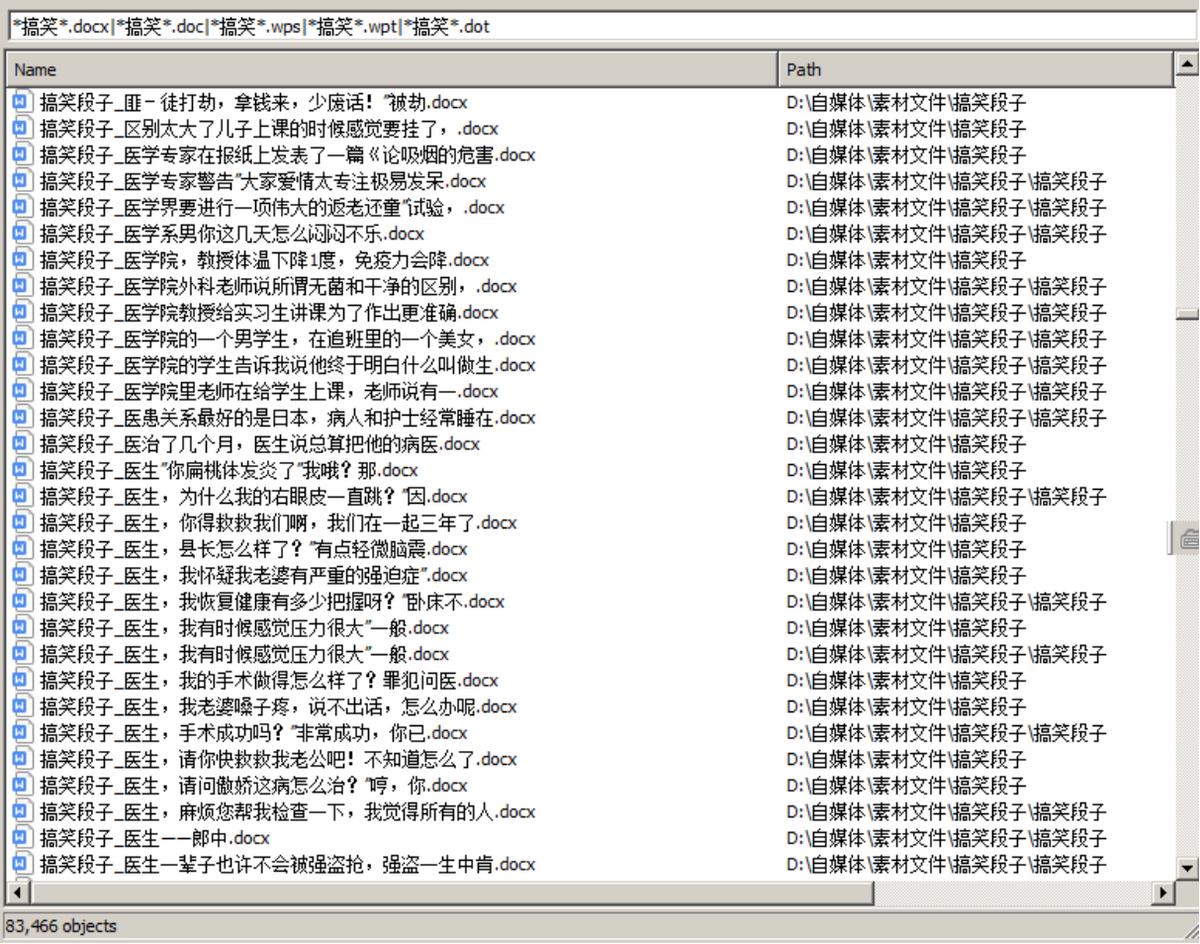1200x944 pixels.
Task: Click the search box with '*搞笑*.docx' filter
Action: click(601, 27)
